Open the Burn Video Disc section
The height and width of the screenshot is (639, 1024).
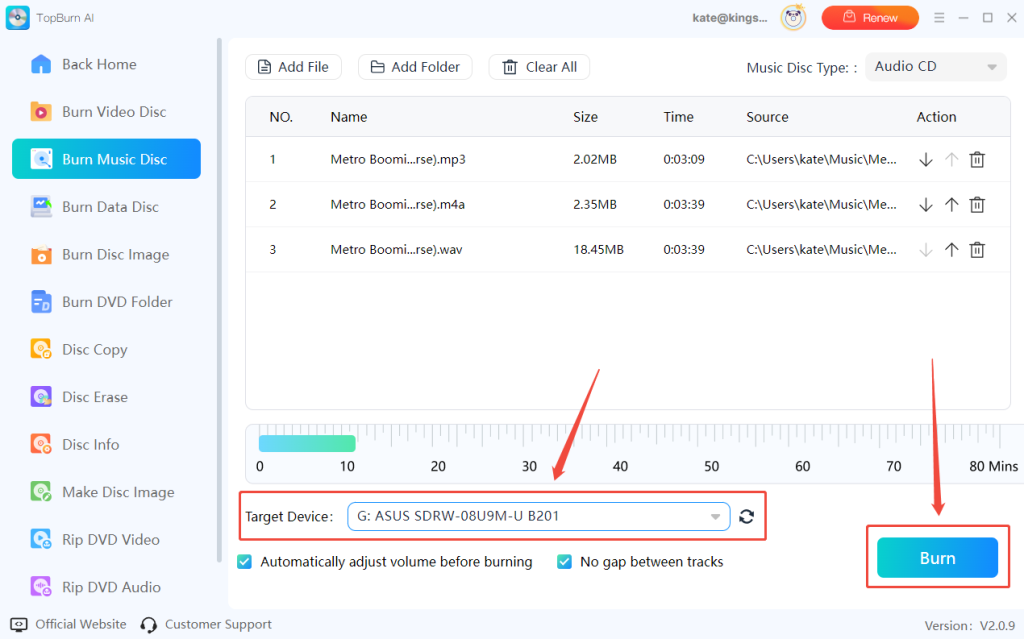click(113, 112)
